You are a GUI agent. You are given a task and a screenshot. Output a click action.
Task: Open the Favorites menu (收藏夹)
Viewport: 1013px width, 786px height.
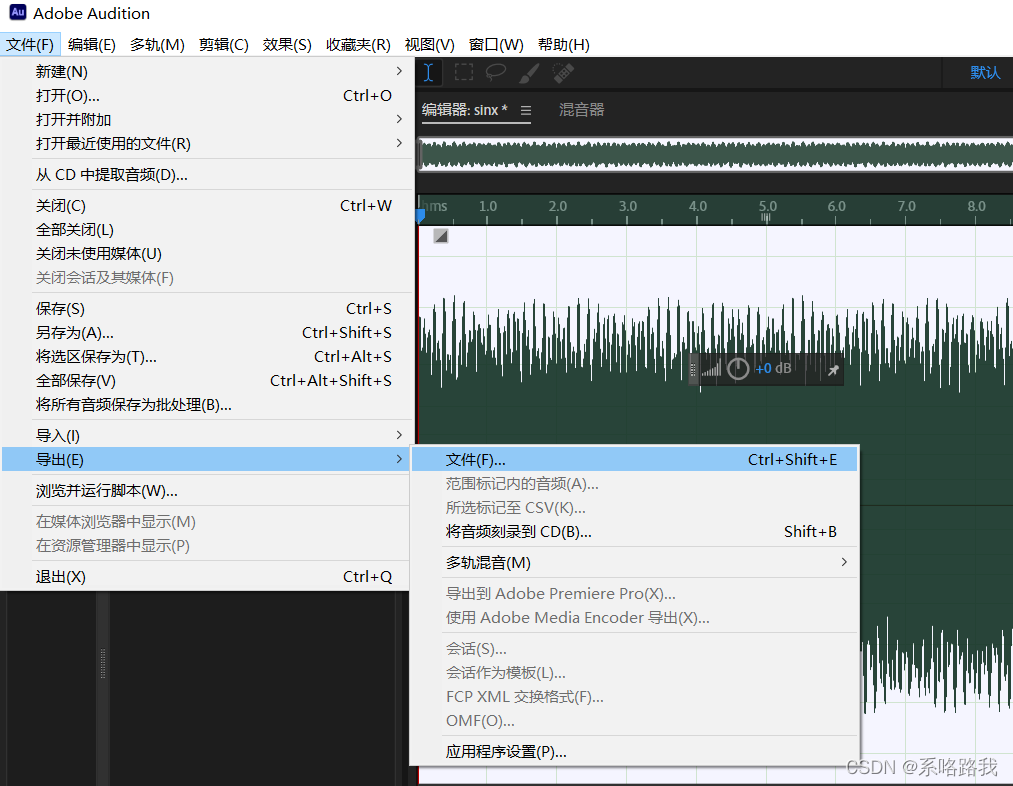click(358, 45)
